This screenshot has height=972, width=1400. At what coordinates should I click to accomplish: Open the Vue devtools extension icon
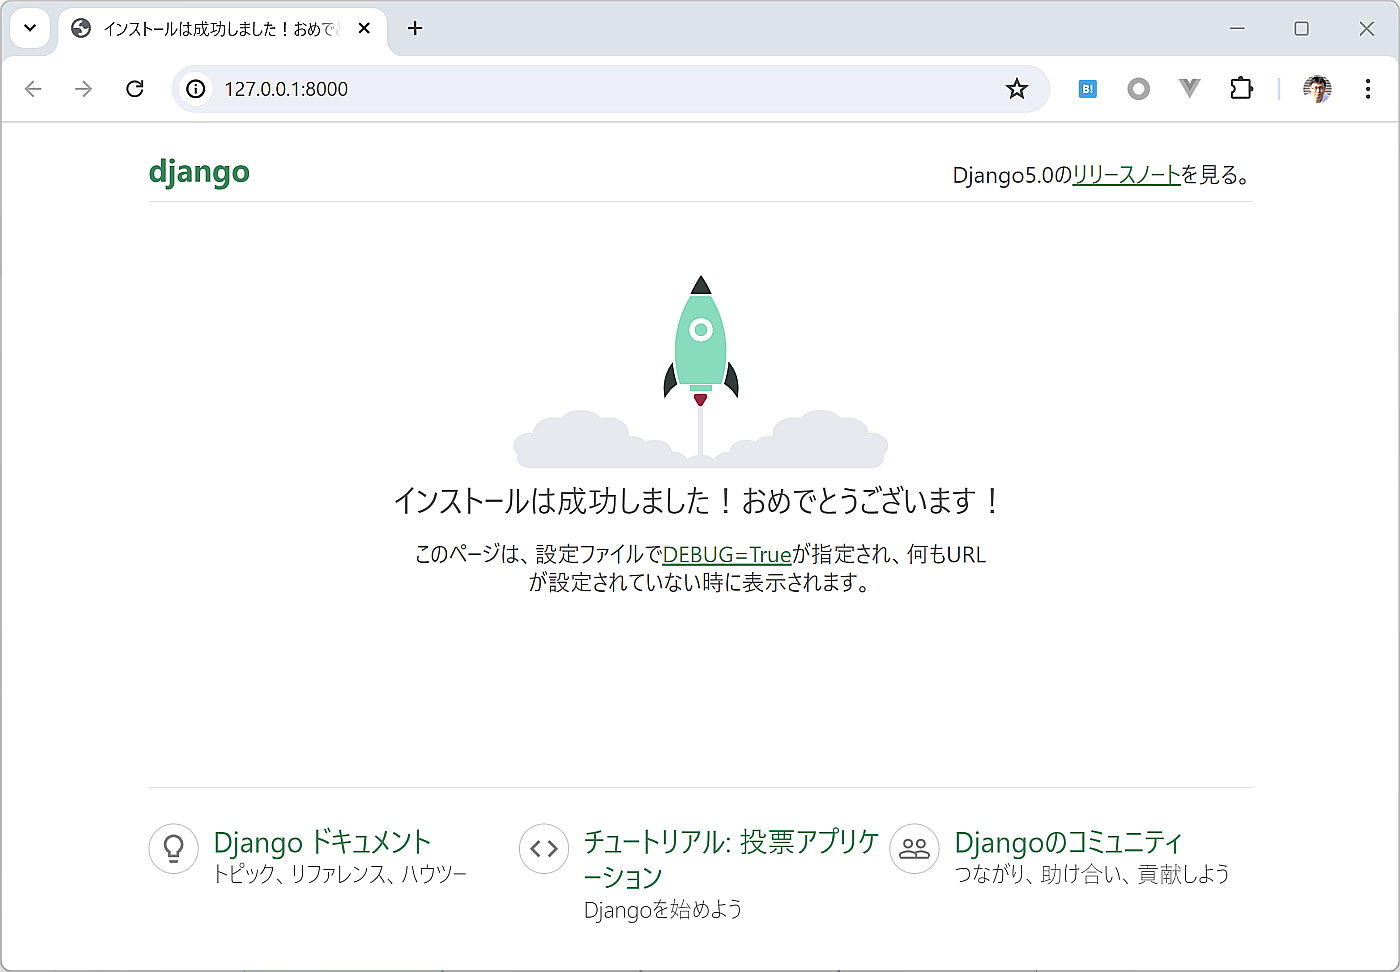click(x=1189, y=89)
